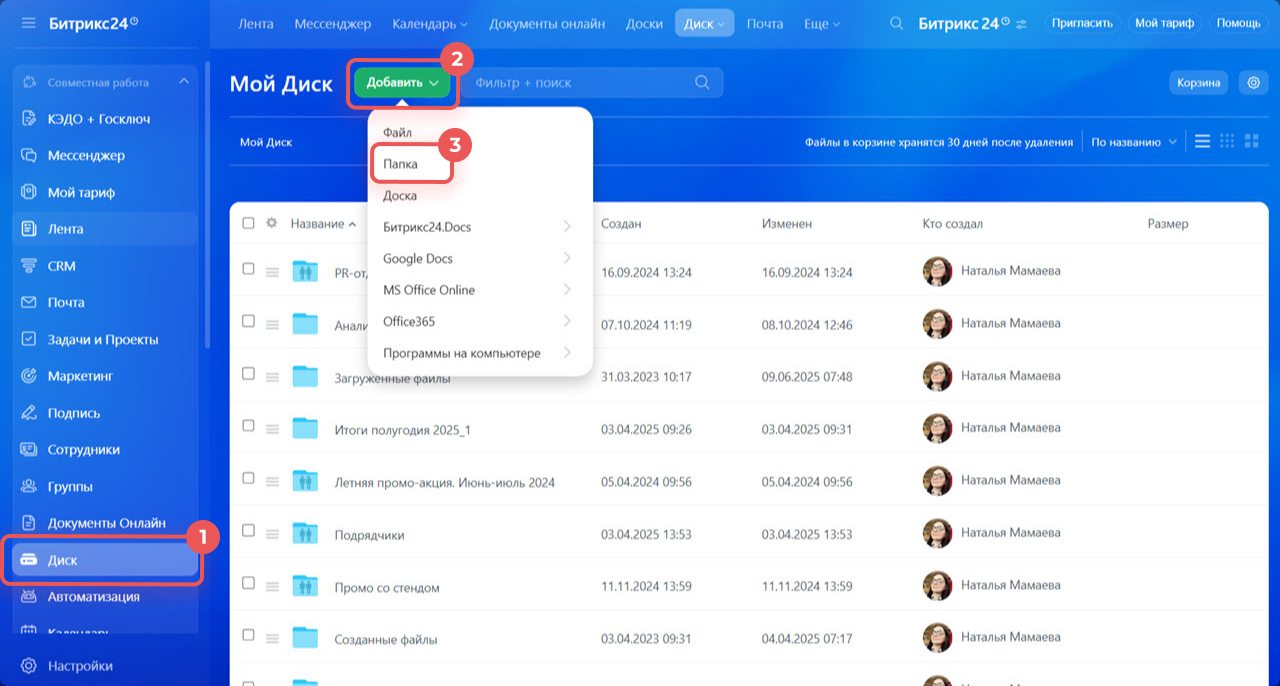Check the box for the folder created 16.09.2024
The width and height of the screenshot is (1280, 686).
(248, 269)
